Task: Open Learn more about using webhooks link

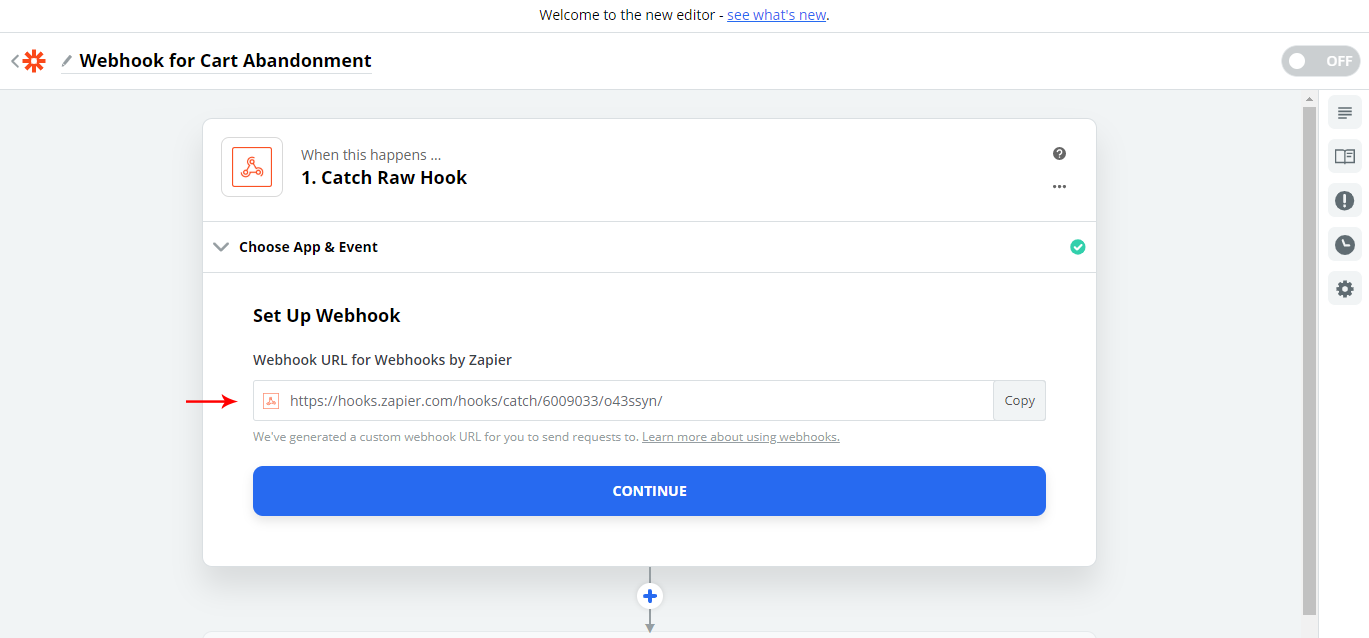Action: tap(740, 437)
